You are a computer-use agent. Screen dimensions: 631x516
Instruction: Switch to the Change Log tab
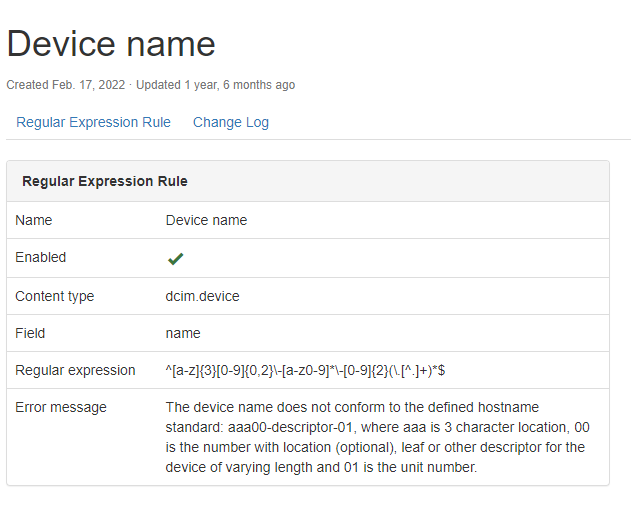point(230,122)
